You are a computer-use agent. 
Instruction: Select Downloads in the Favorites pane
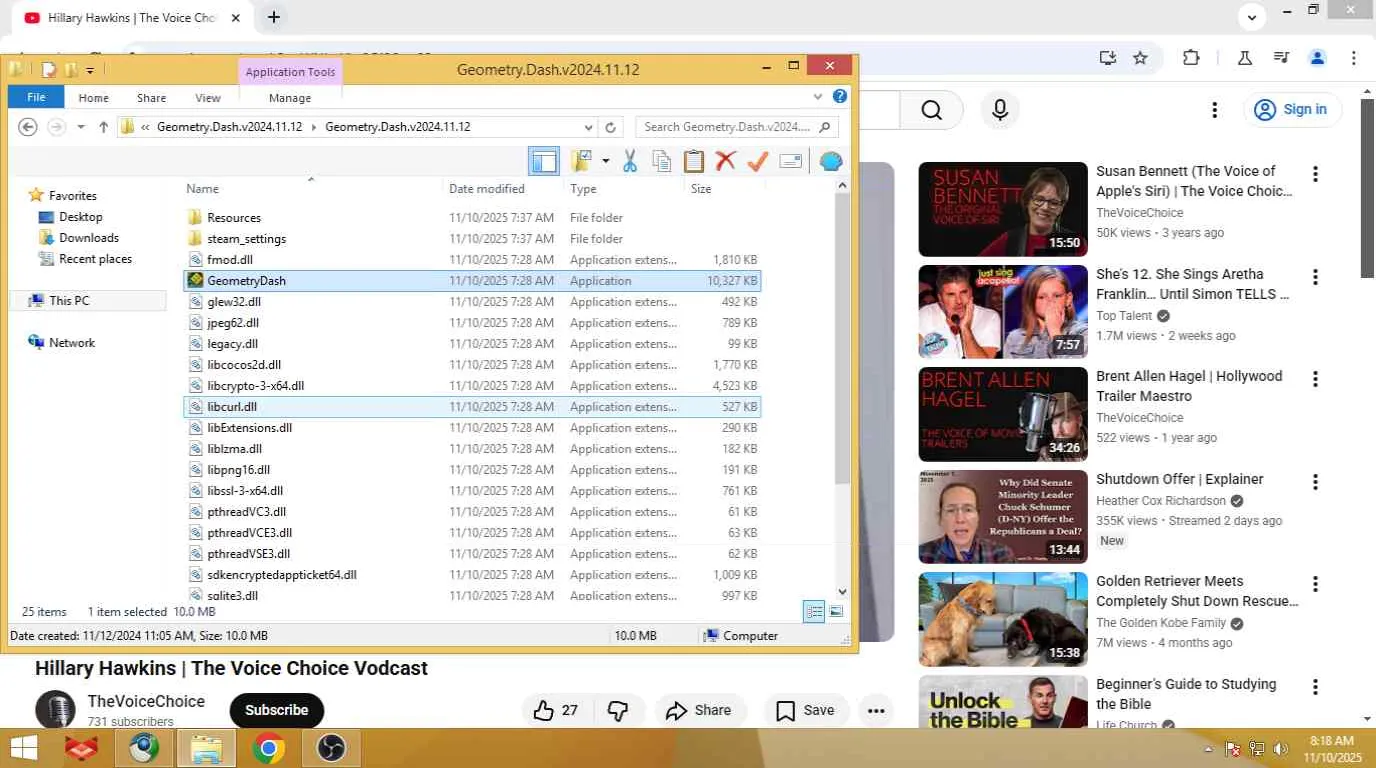pos(88,238)
